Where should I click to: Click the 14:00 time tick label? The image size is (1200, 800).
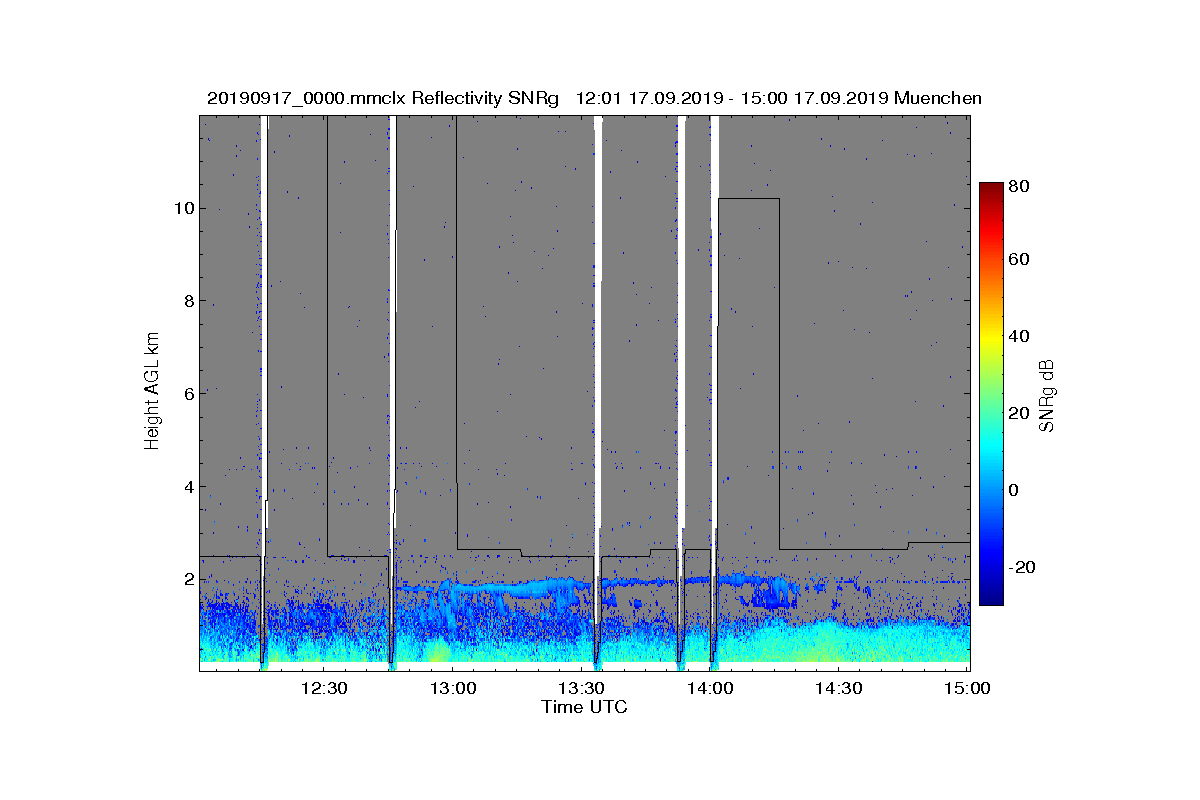(x=710, y=688)
